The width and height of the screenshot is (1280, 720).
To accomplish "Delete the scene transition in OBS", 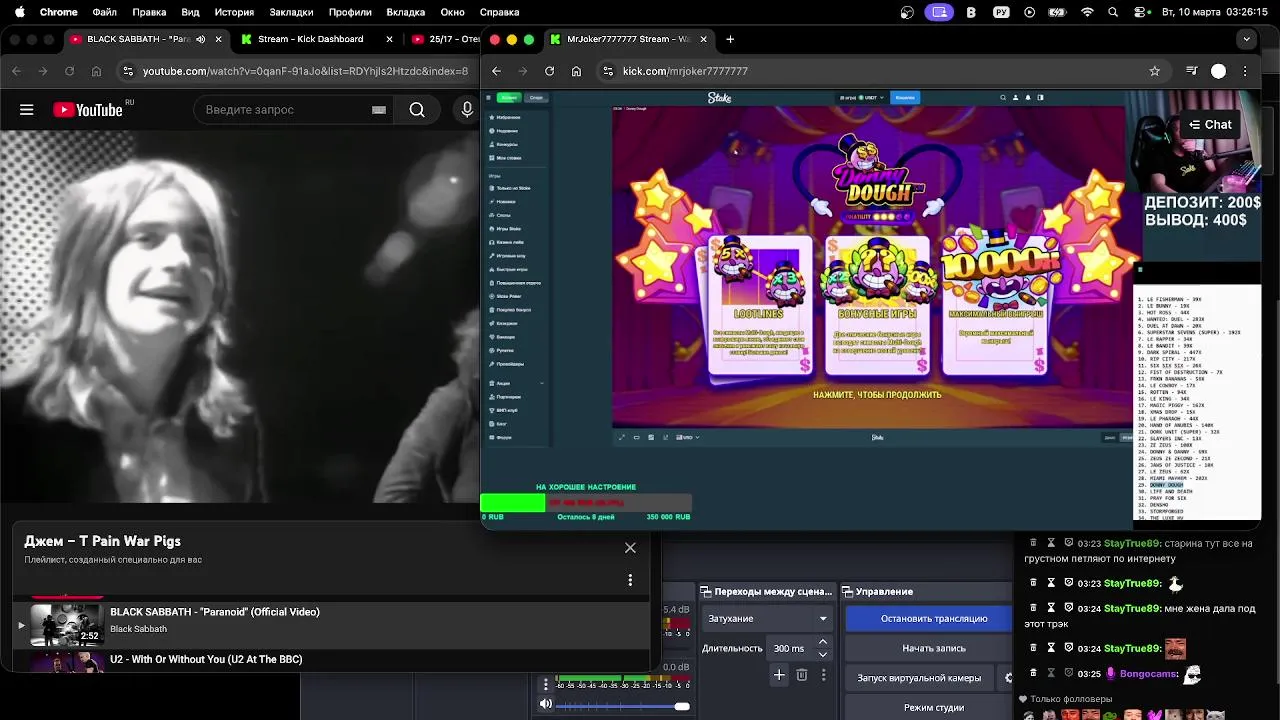I will [801, 675].
